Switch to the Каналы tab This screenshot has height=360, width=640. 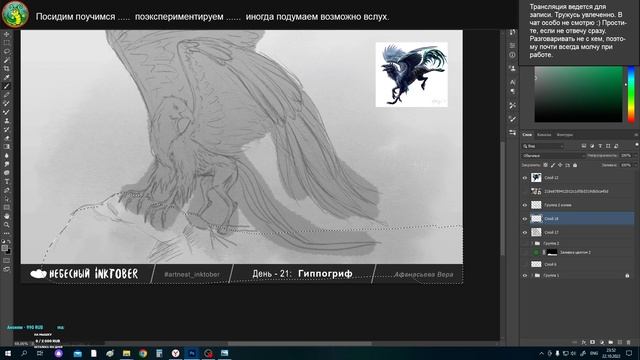pyautogui.click(x=544, y=135)
